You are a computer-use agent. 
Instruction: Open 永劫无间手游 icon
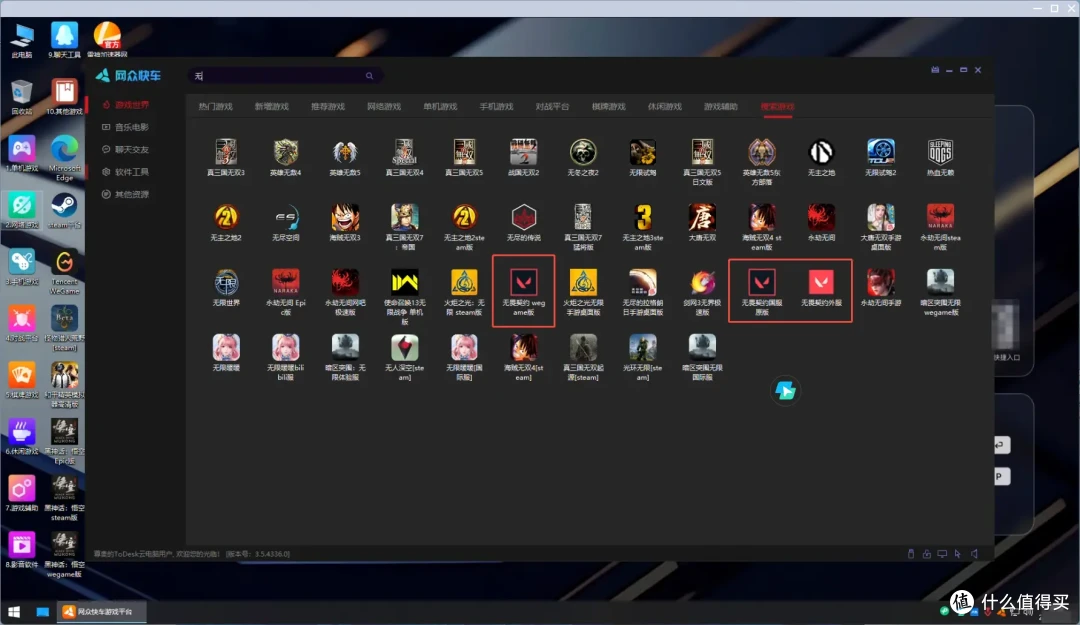(880, 282)
